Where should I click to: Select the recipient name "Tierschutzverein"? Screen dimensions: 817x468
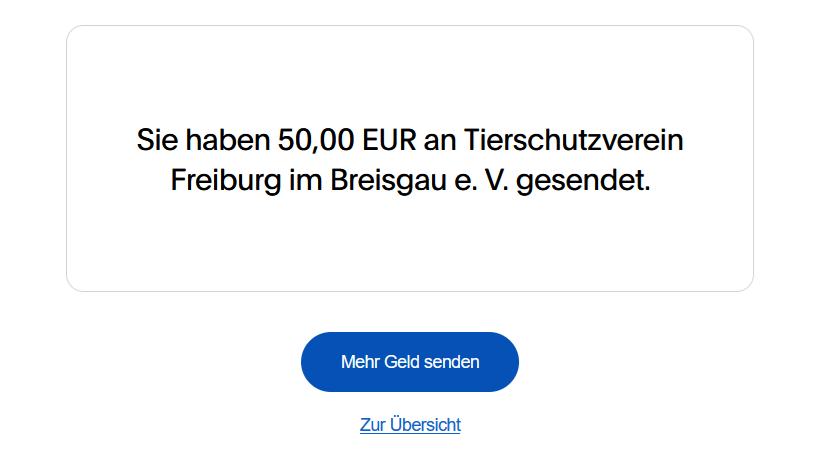pos(574,140)
